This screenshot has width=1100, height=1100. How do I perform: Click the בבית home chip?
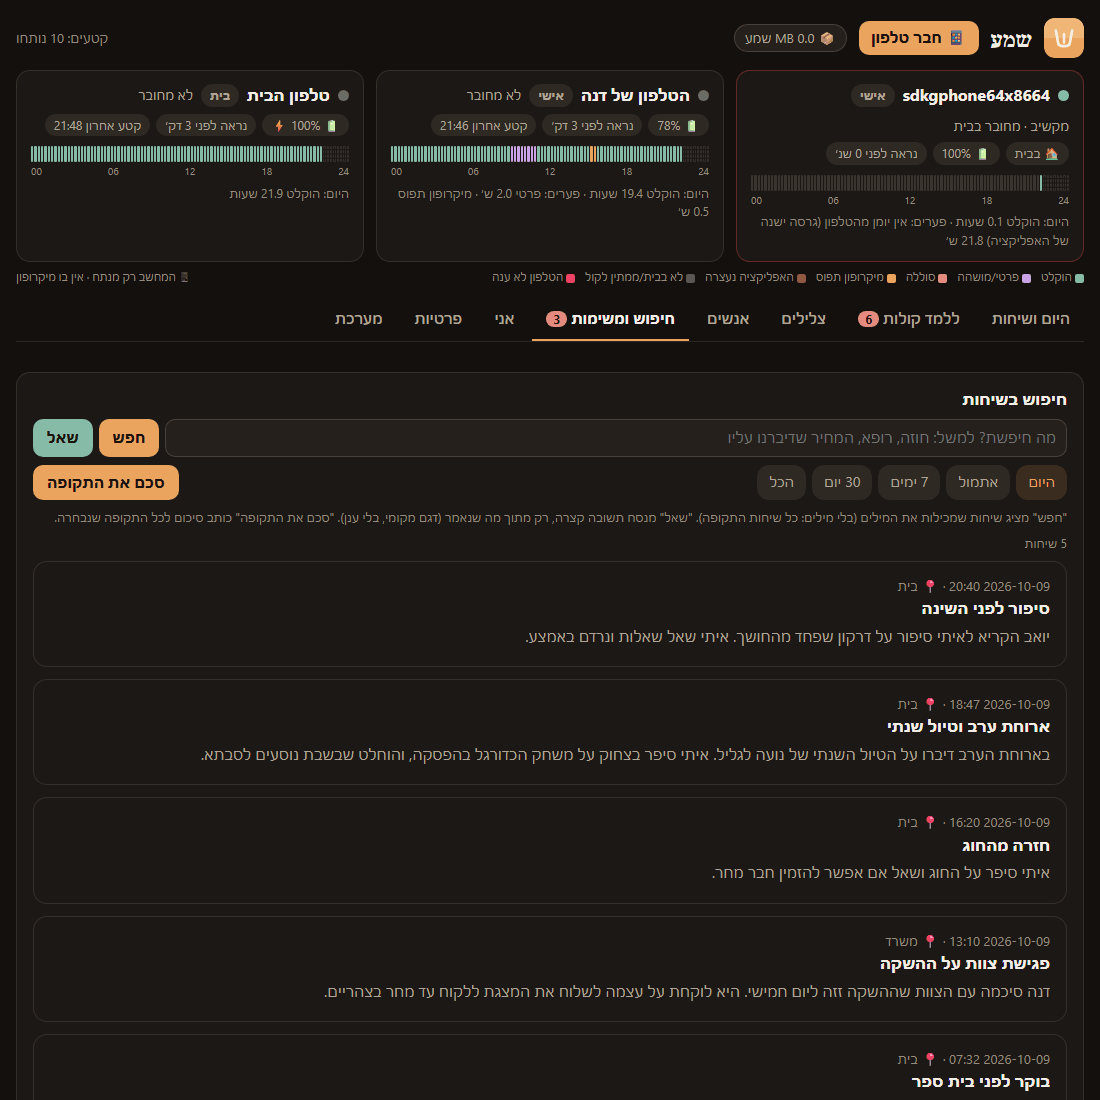(1037, 154)
